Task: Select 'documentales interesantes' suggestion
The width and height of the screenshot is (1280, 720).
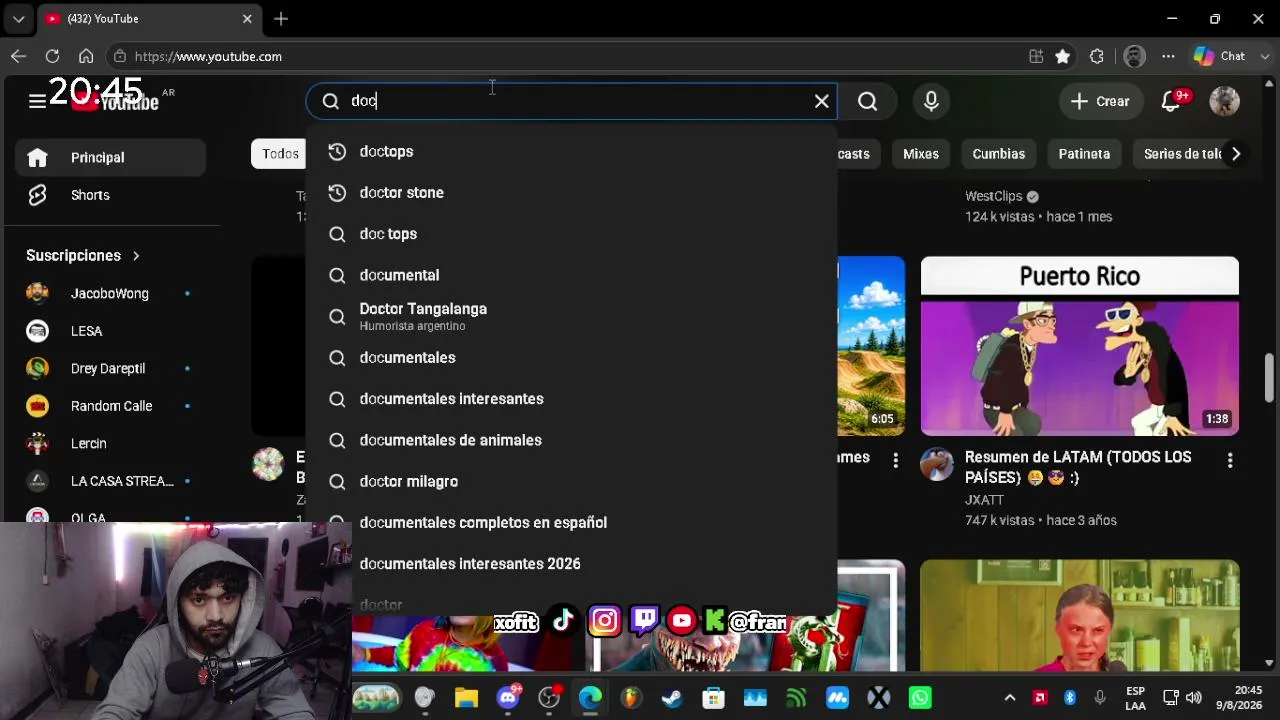Action: 571,399
